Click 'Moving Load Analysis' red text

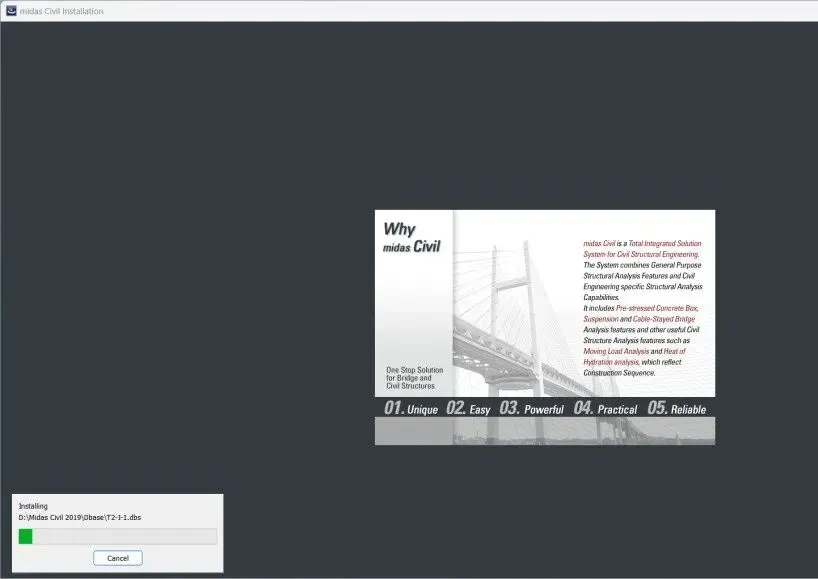click(x=616, y=352)
